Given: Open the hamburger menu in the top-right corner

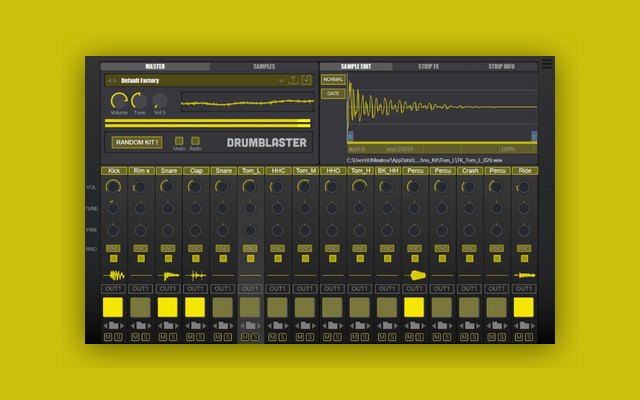Looking at the screenshot, I should pyautogui.click(x=547, y=64).
